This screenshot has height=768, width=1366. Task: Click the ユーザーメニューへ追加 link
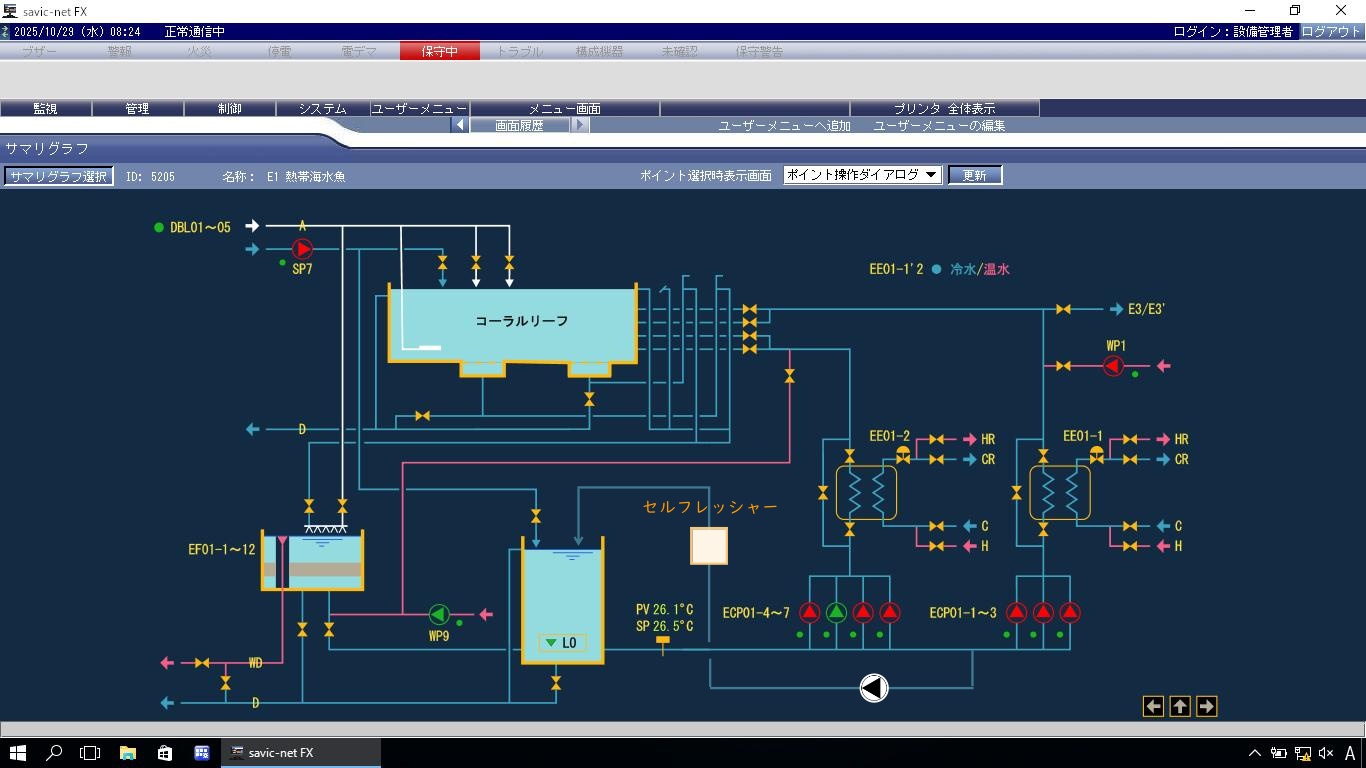(x=784, y=126)
